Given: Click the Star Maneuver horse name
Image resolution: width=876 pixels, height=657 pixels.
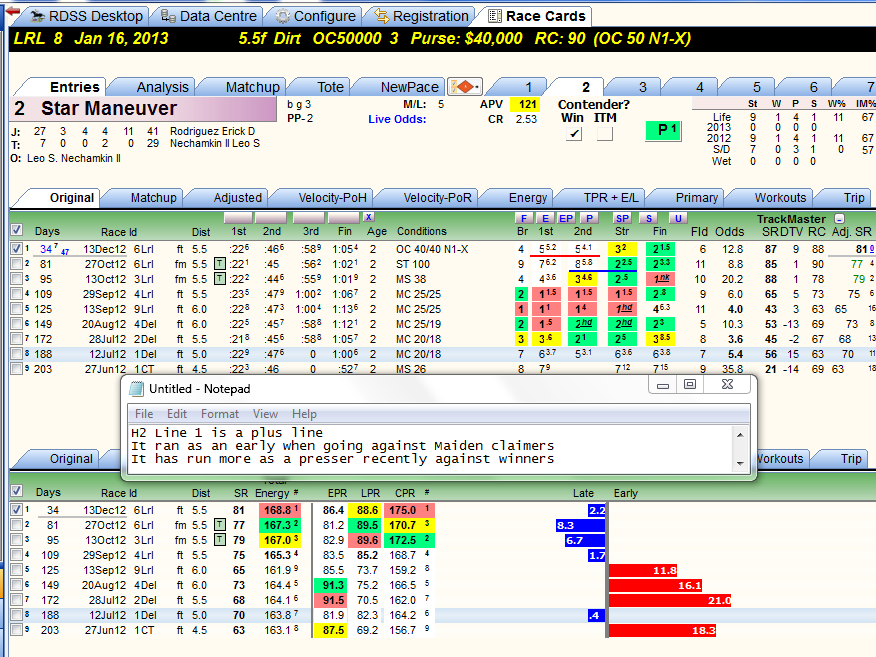Looking at the screenshot, I should (109, 108).
